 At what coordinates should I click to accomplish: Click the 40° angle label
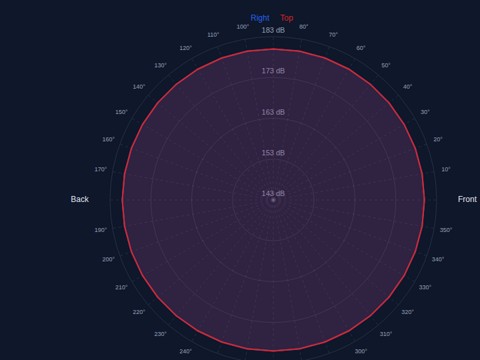click(407, 87)
